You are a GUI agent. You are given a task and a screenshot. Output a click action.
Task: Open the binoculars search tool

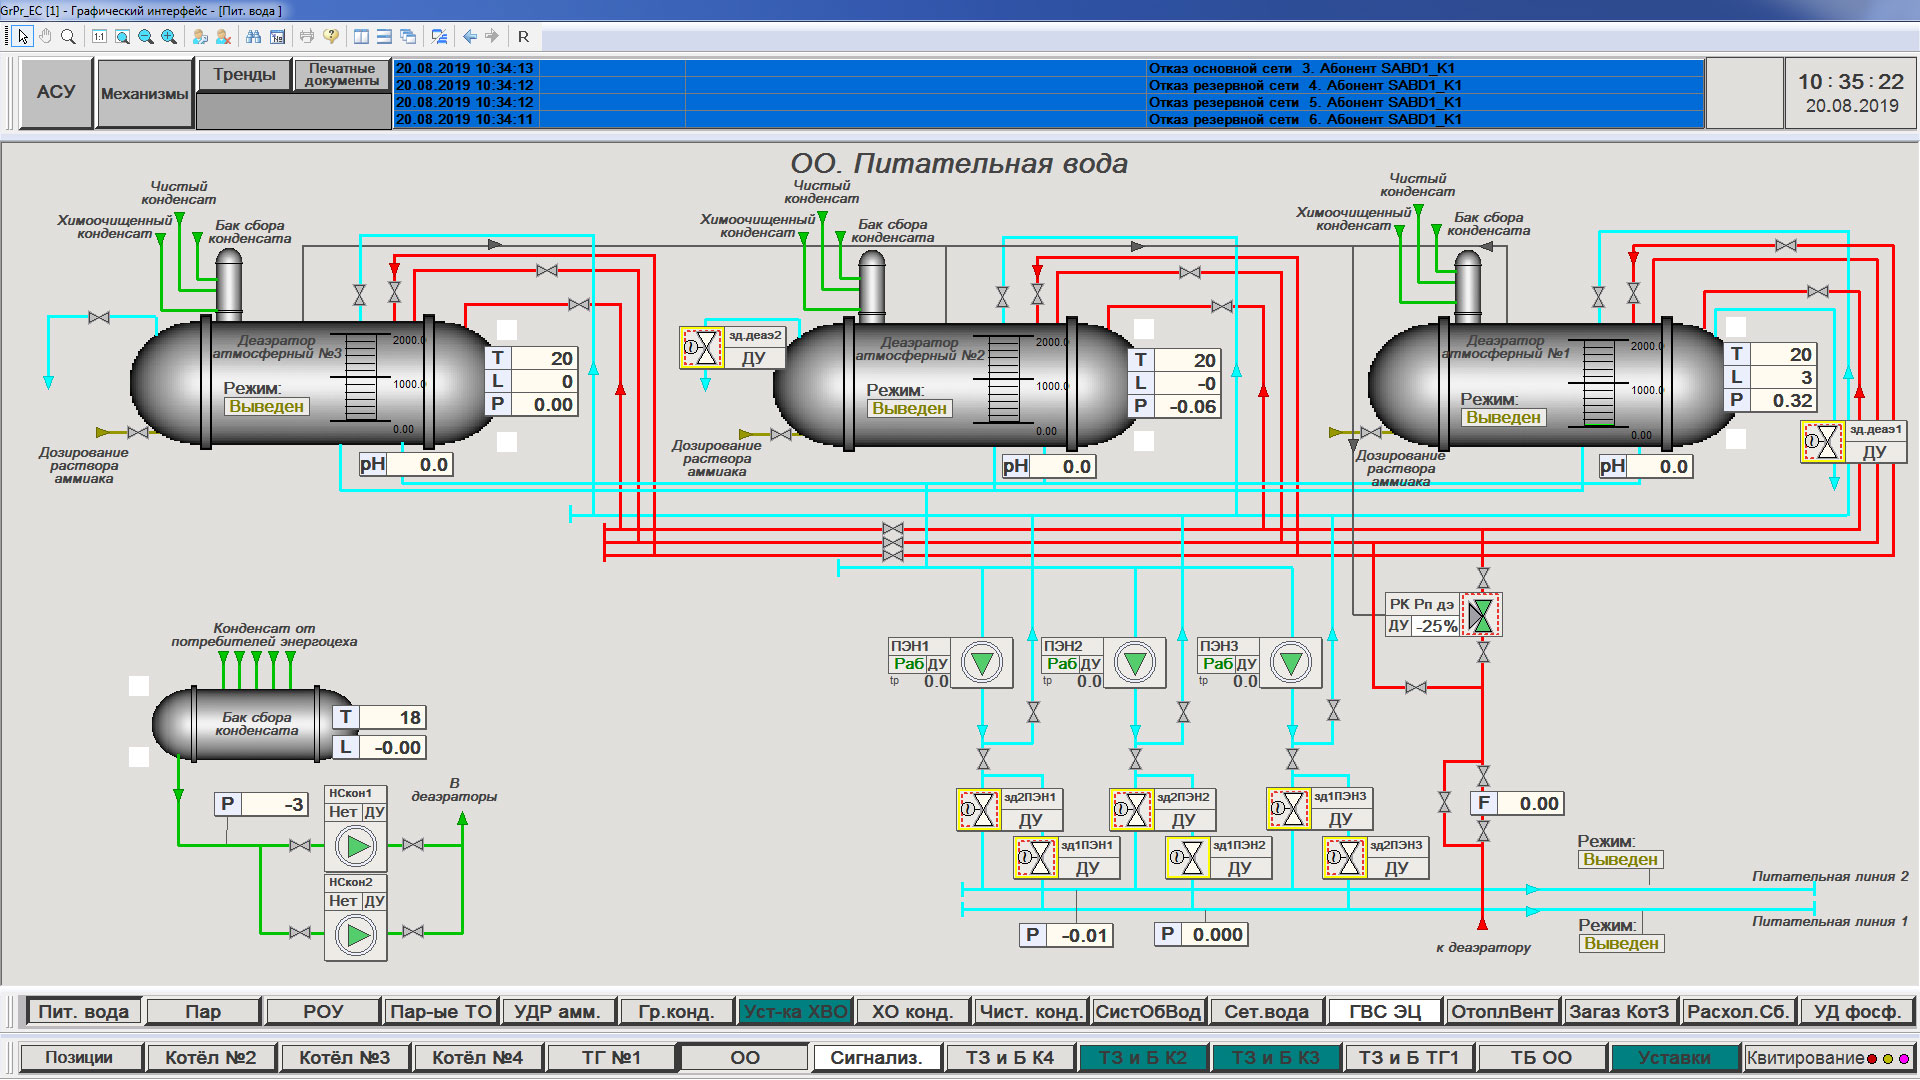(254, 37)
